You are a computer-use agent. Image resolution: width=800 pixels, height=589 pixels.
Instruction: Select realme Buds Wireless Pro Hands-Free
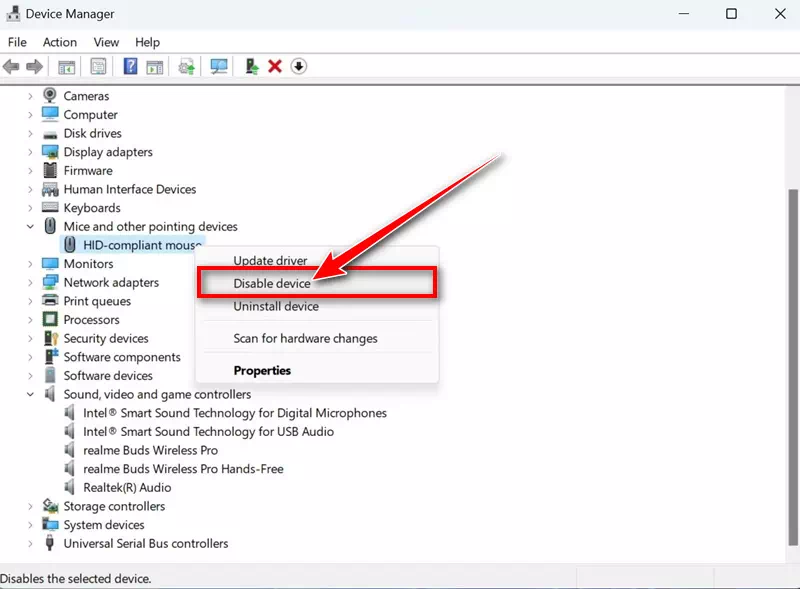(x=183, y=469)
